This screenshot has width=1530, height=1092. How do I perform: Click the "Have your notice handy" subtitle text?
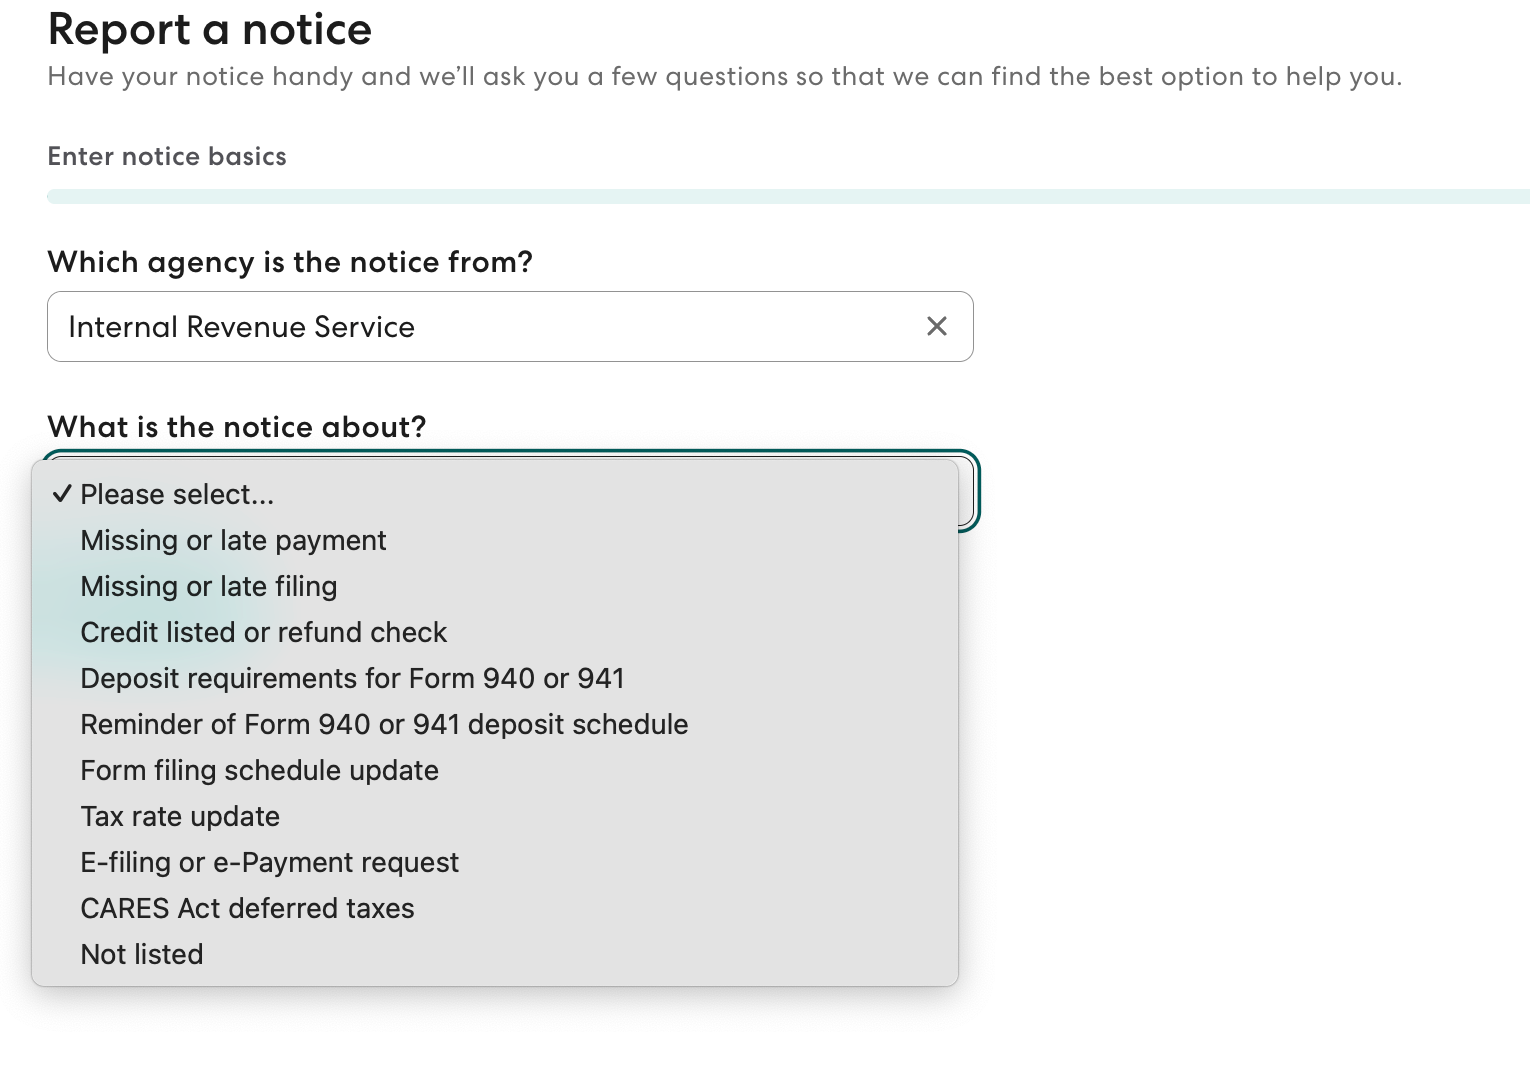click(x=724, y=77)
